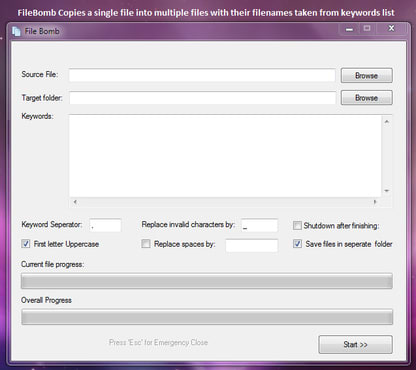Maximize the File Bomb window
The height and width of the screenshot is (370, 416).
coord(367,29)
